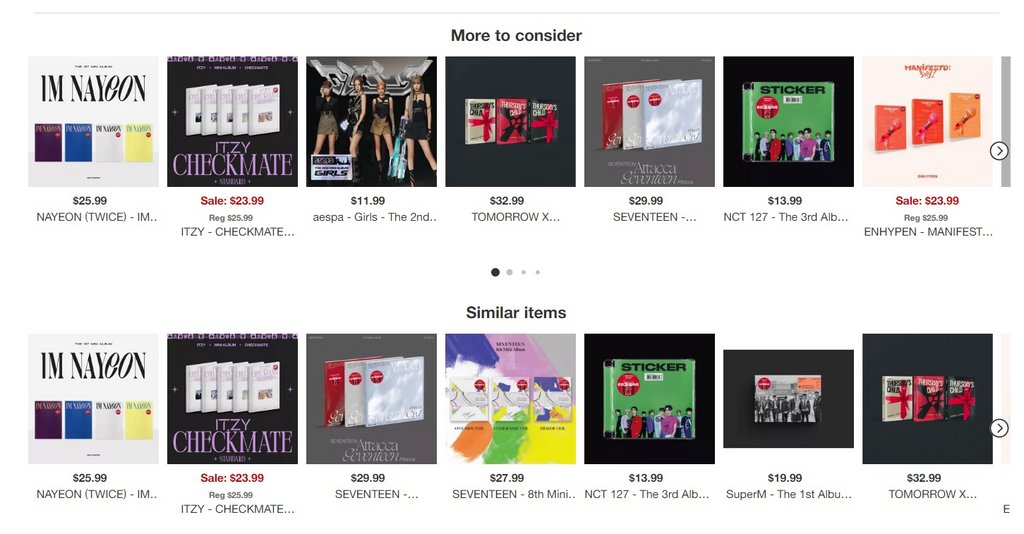
Task: Click next arrow in More to consider carousel
Action: [x=999, y=151]
